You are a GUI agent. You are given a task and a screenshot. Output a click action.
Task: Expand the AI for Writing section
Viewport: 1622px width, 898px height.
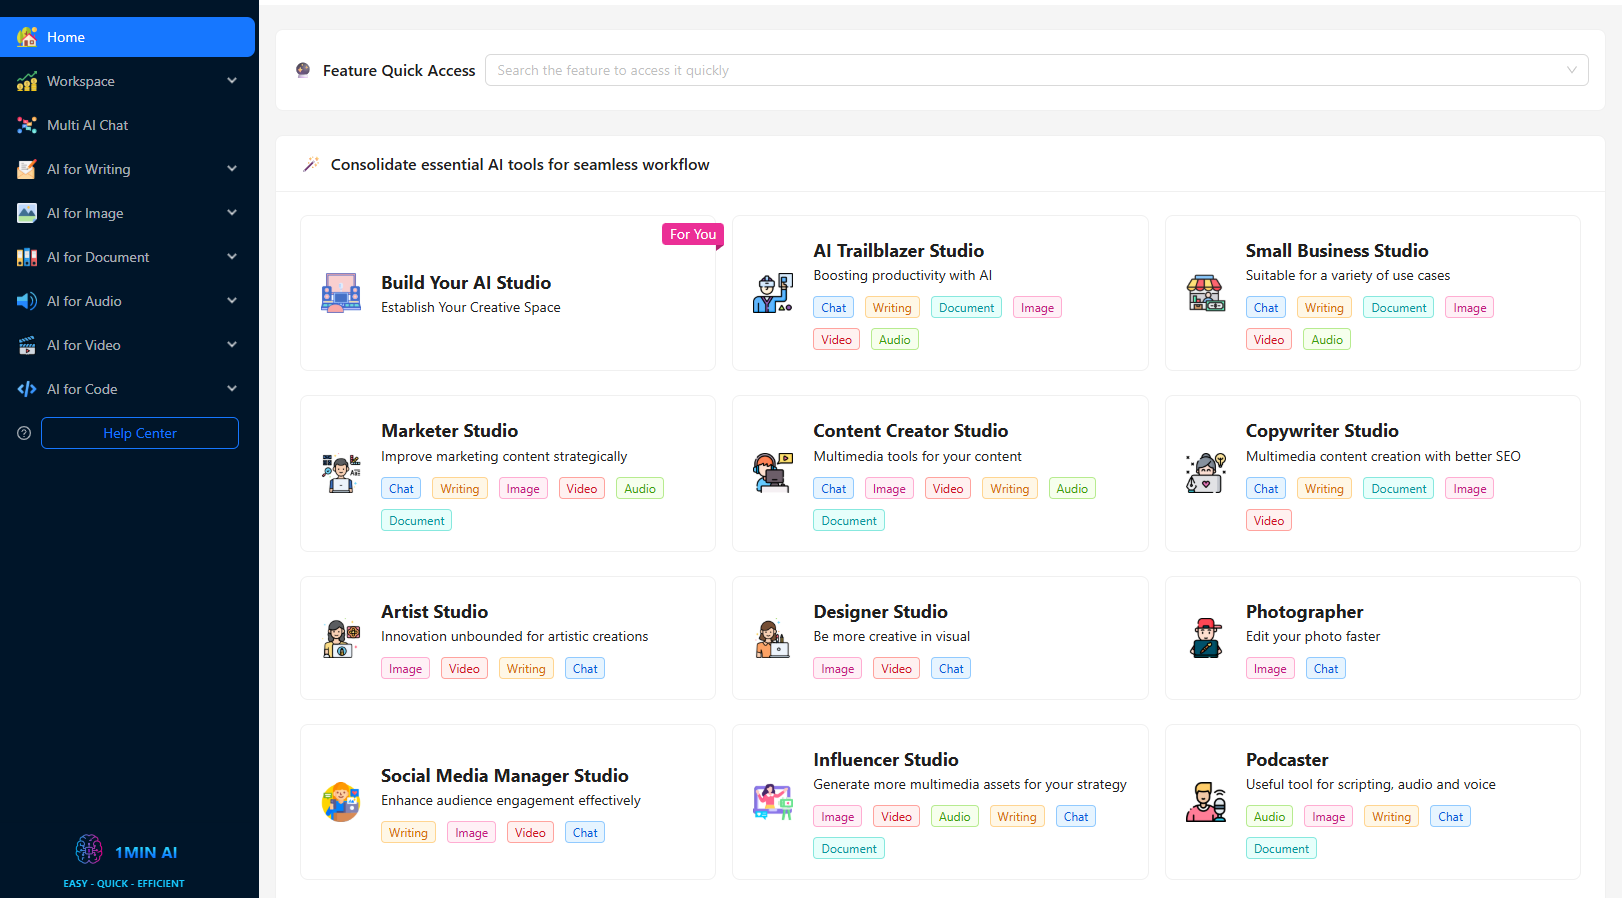tap(232, 169)
